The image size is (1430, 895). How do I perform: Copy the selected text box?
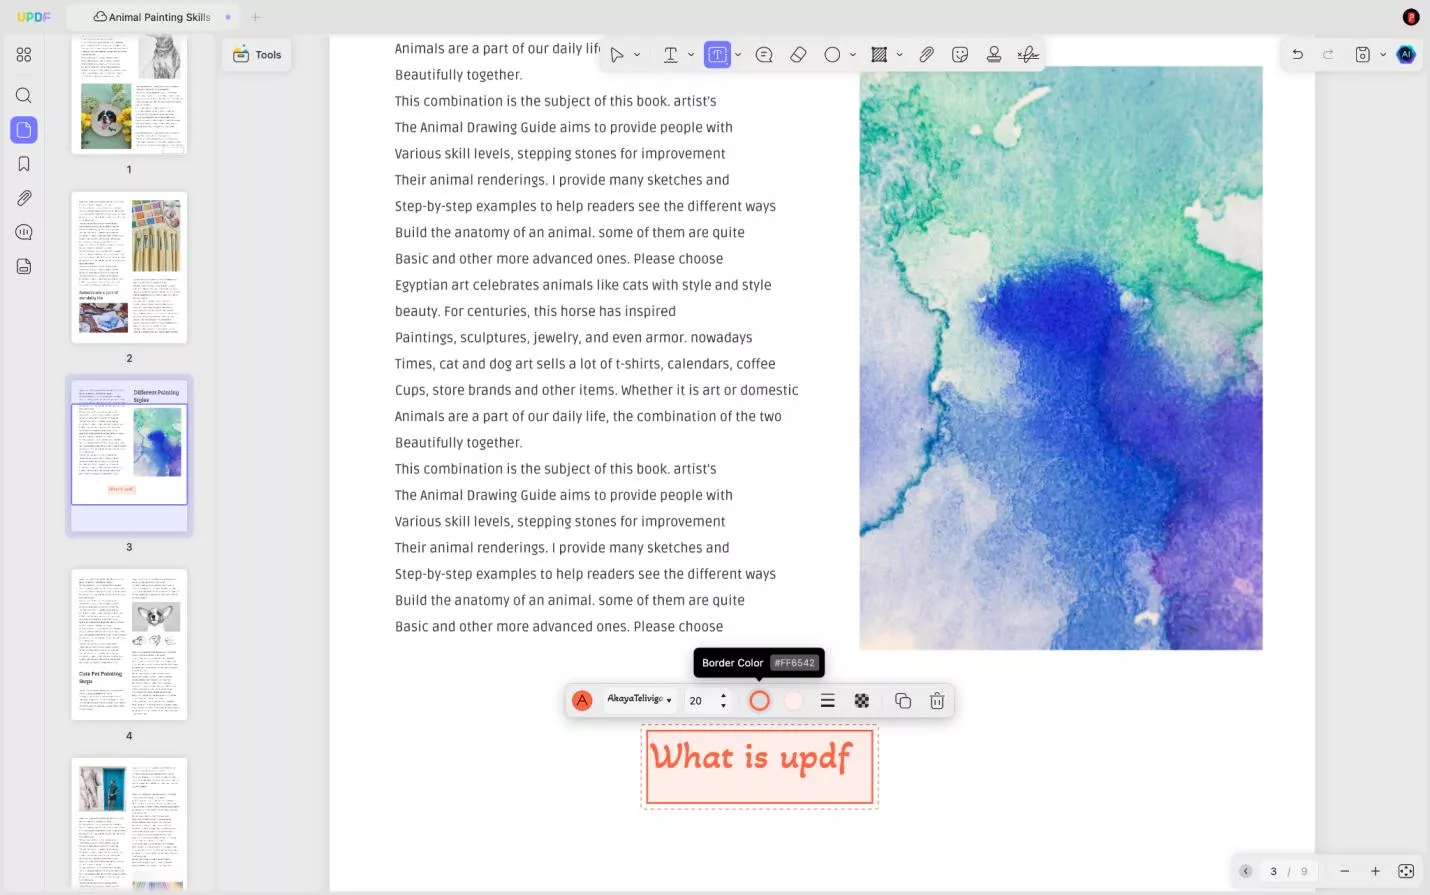tap(903, 701)
